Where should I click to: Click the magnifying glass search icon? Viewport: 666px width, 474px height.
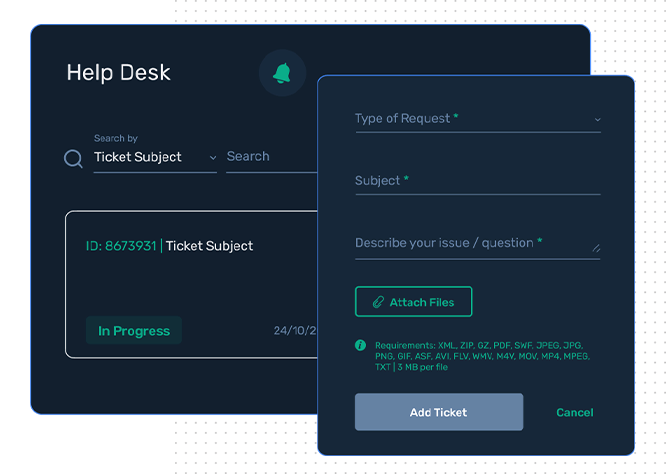(x=73, y=158)
